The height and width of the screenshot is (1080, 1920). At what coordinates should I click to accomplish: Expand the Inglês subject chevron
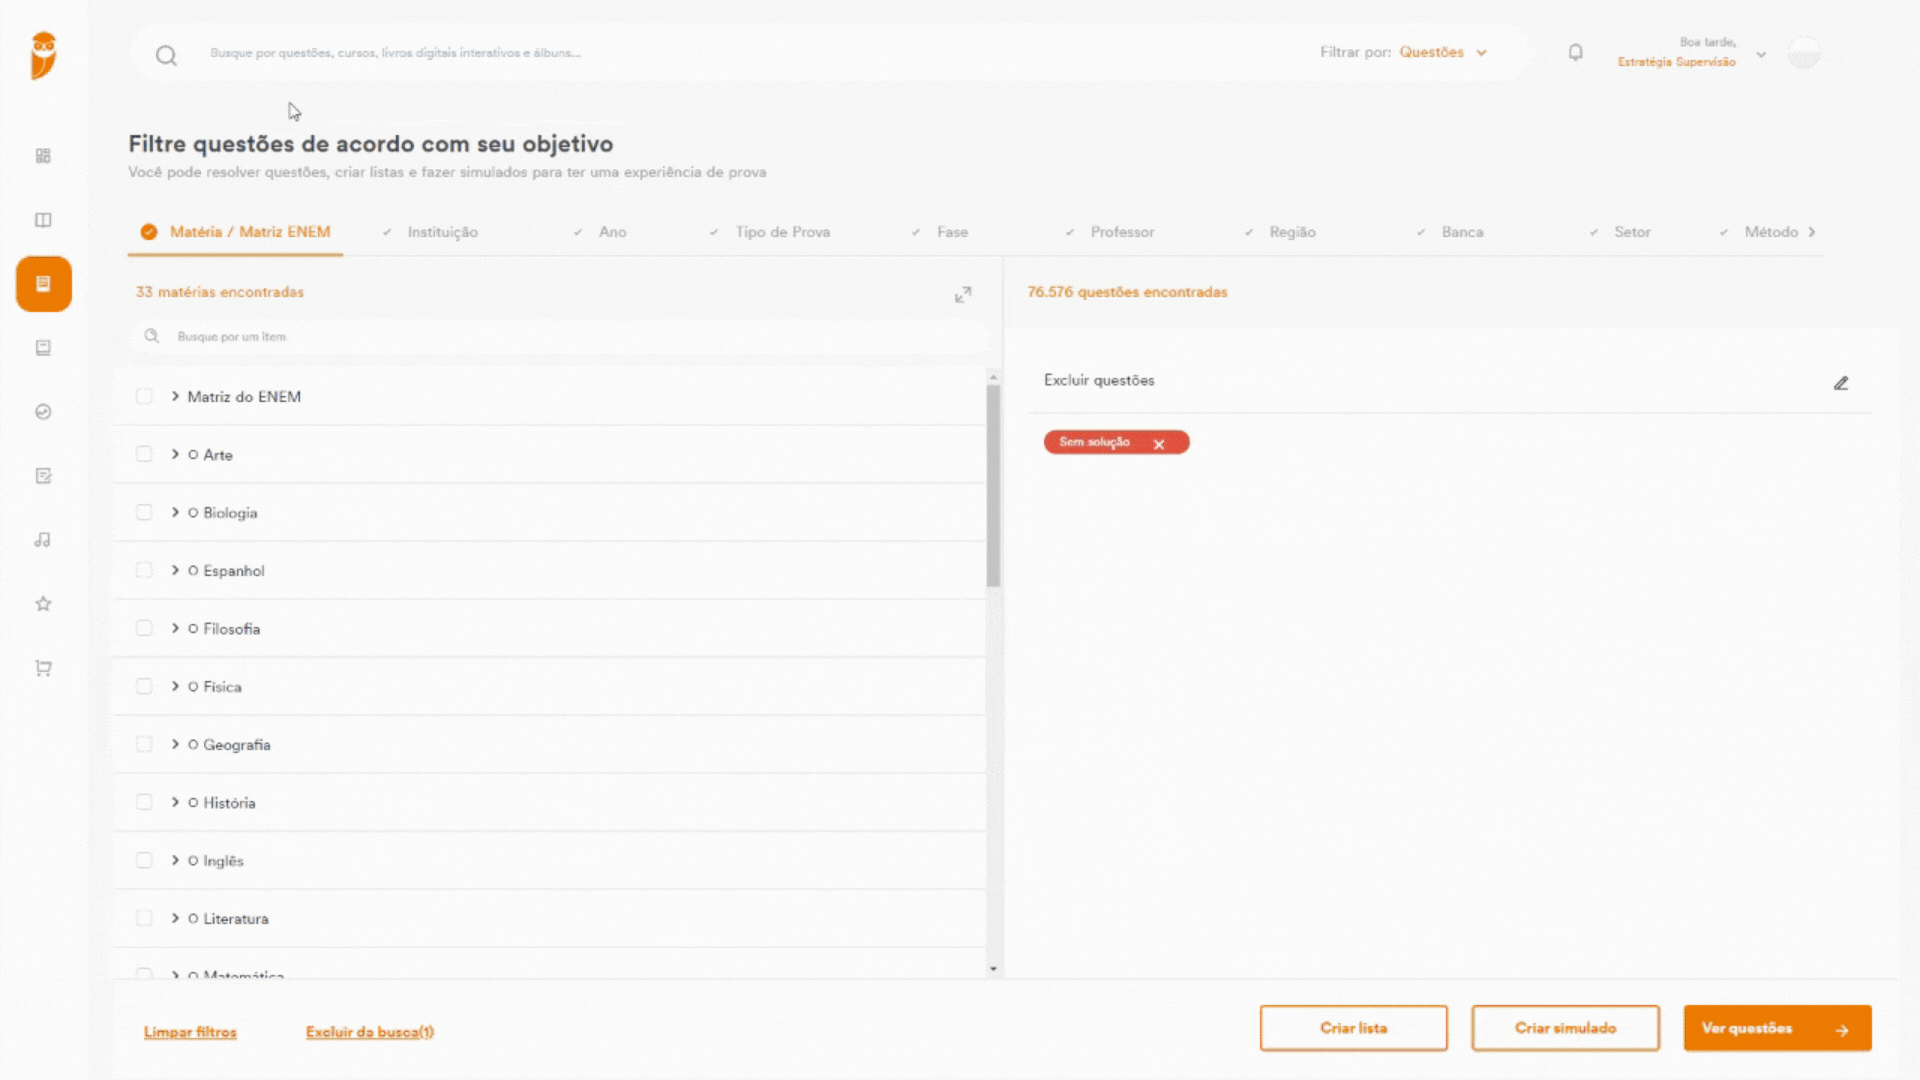[175, 860]
